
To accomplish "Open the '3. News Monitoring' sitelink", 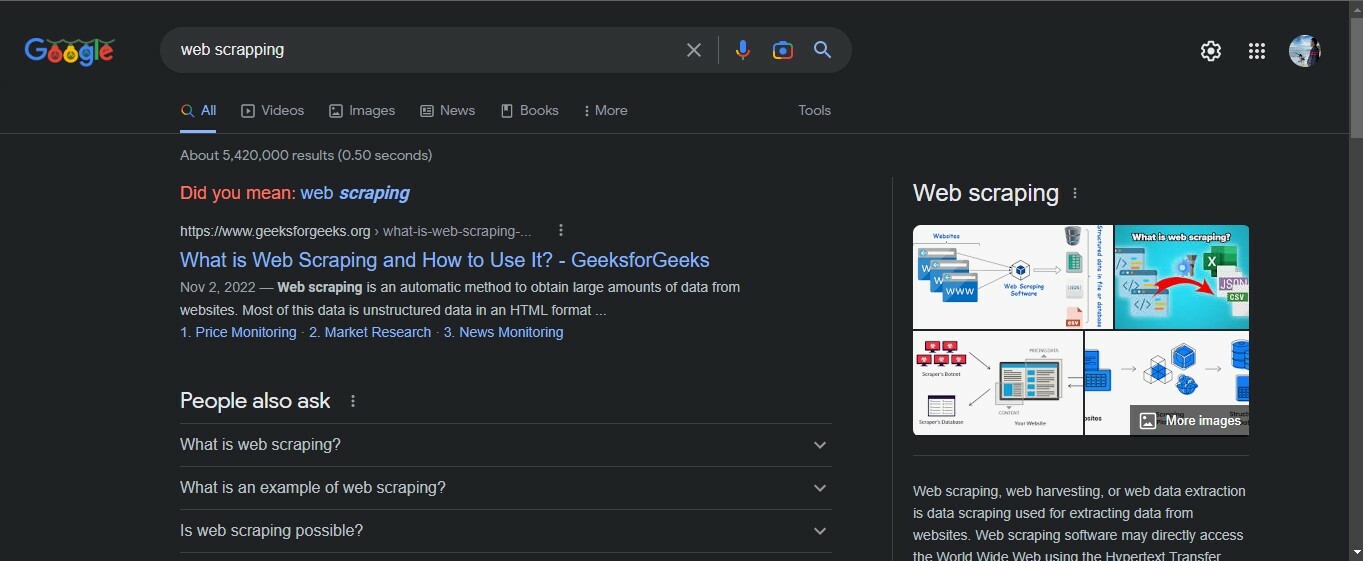I will pos(503,332).
